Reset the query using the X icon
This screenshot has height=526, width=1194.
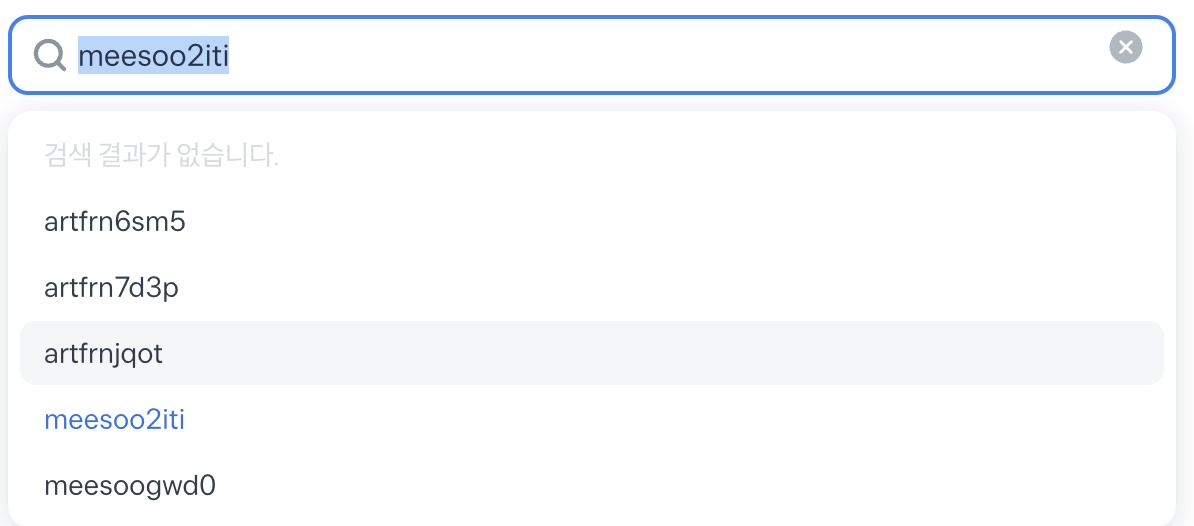coord(1125,47)
